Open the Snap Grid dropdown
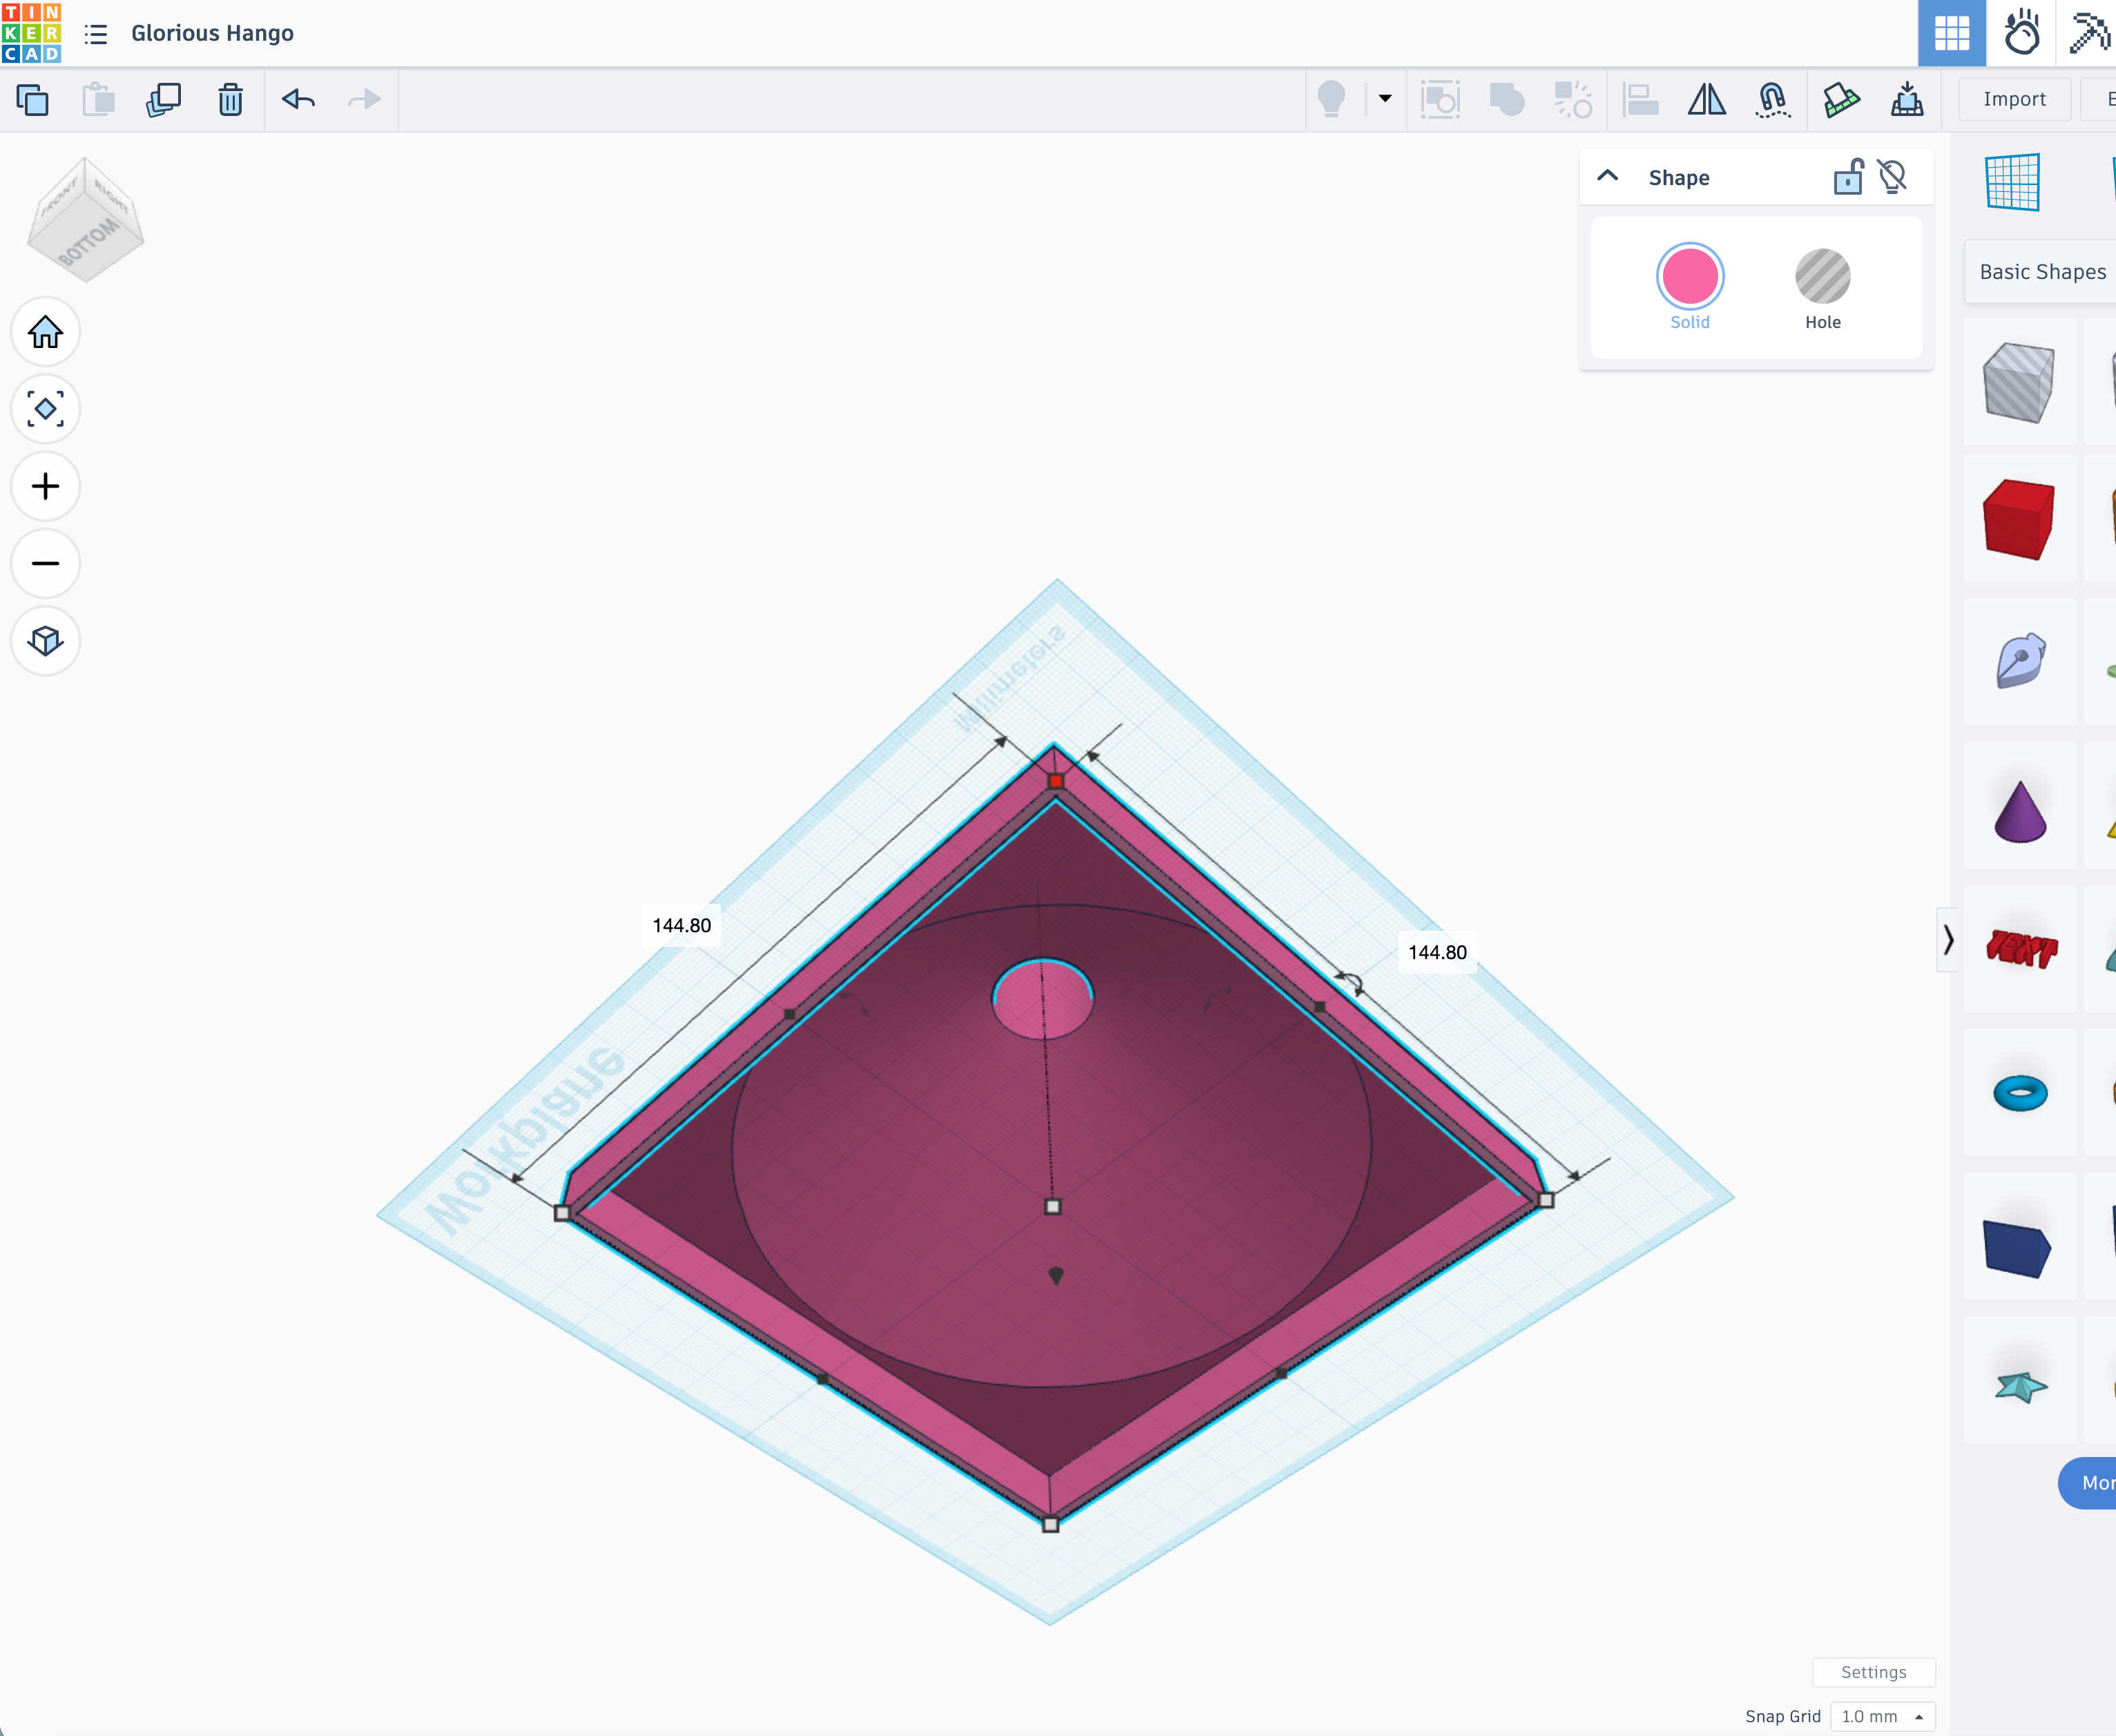This screenshot has width=2116, height=1736. 1882,1716
